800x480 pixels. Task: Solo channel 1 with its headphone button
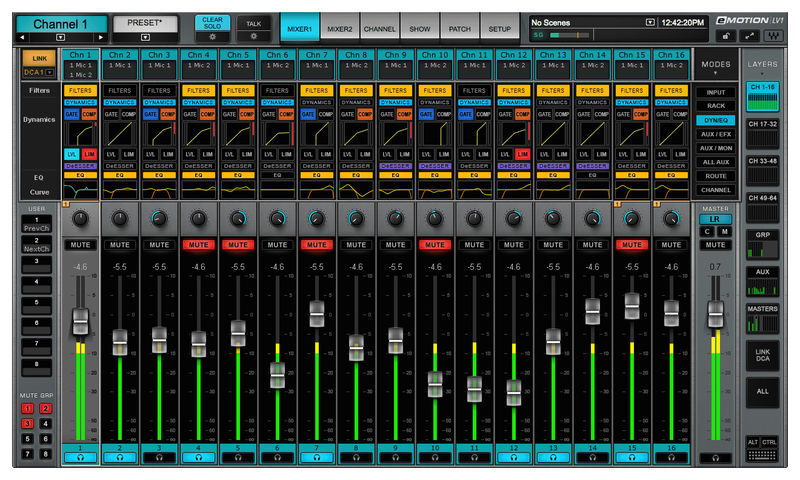[80, 458]
